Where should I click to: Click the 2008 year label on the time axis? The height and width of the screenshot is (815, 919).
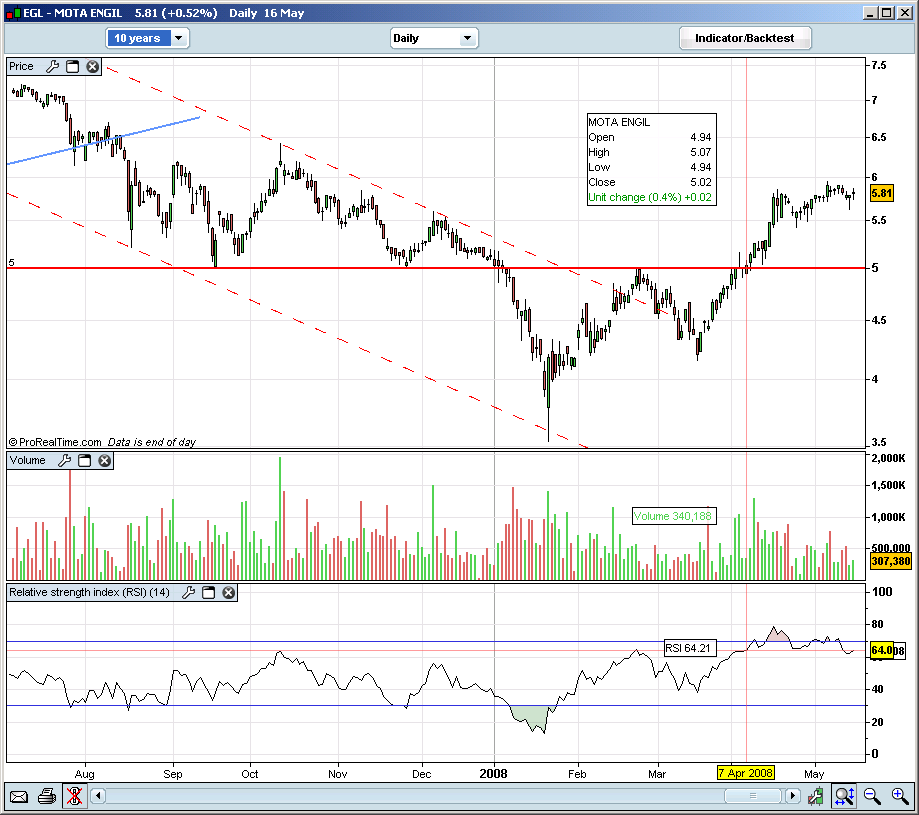coord(493,773)
